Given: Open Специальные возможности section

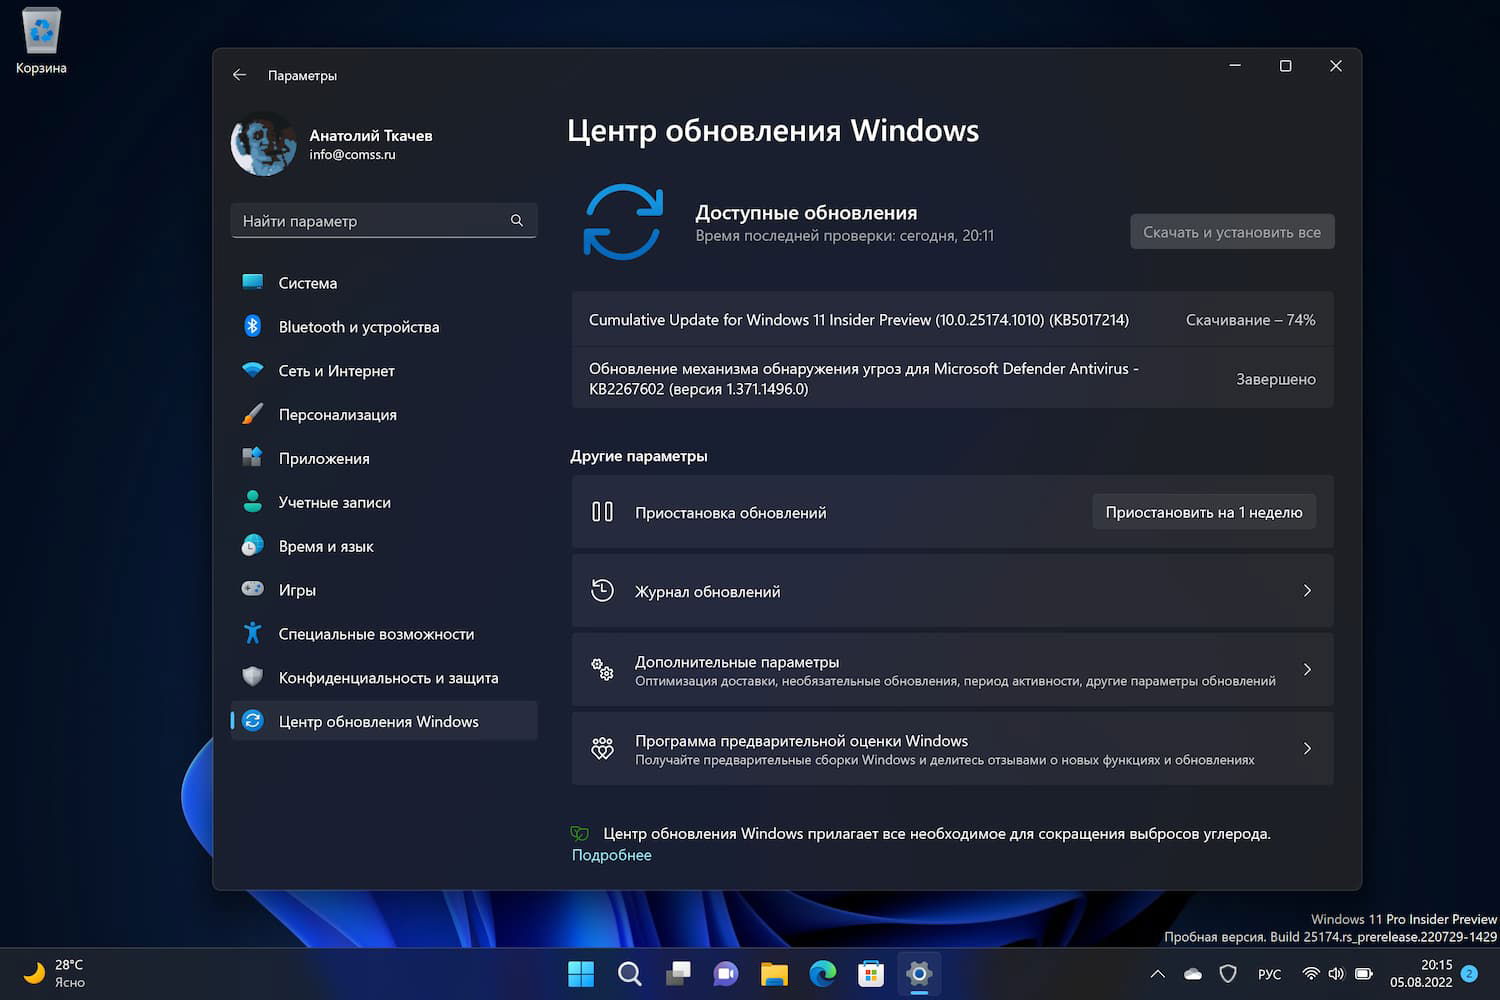Looking at the screenshot, I should click(384, 634).
